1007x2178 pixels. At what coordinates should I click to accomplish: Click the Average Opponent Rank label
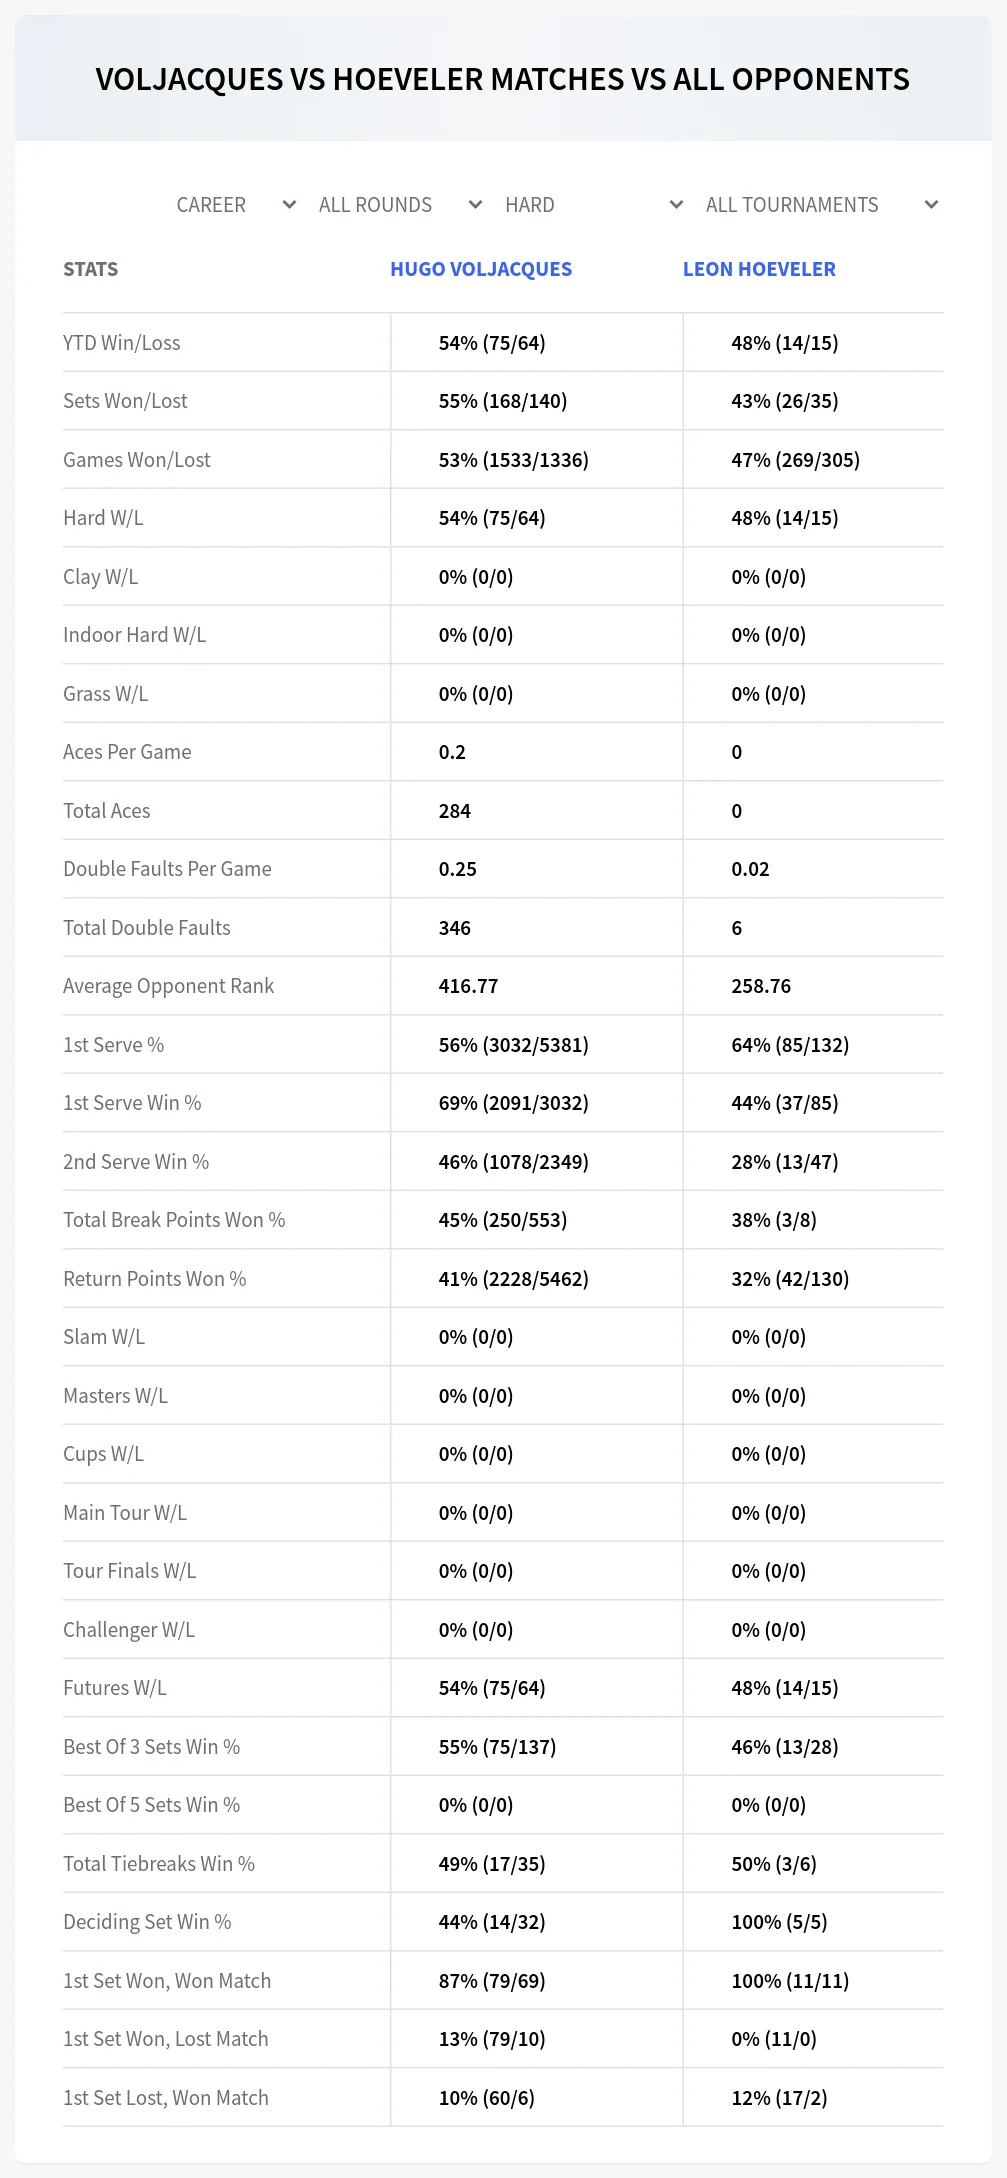point(168,986)
